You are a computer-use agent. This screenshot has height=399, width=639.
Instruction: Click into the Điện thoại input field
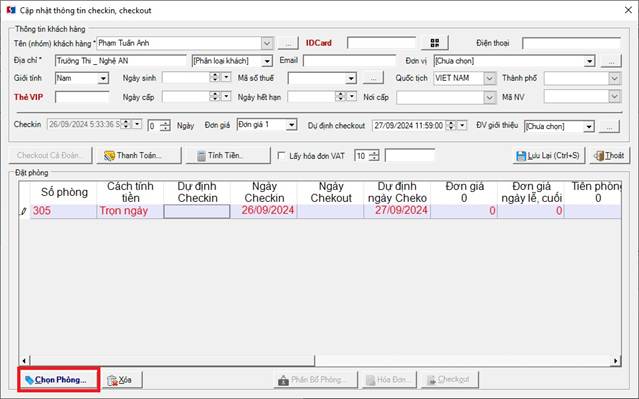[571, 44]
